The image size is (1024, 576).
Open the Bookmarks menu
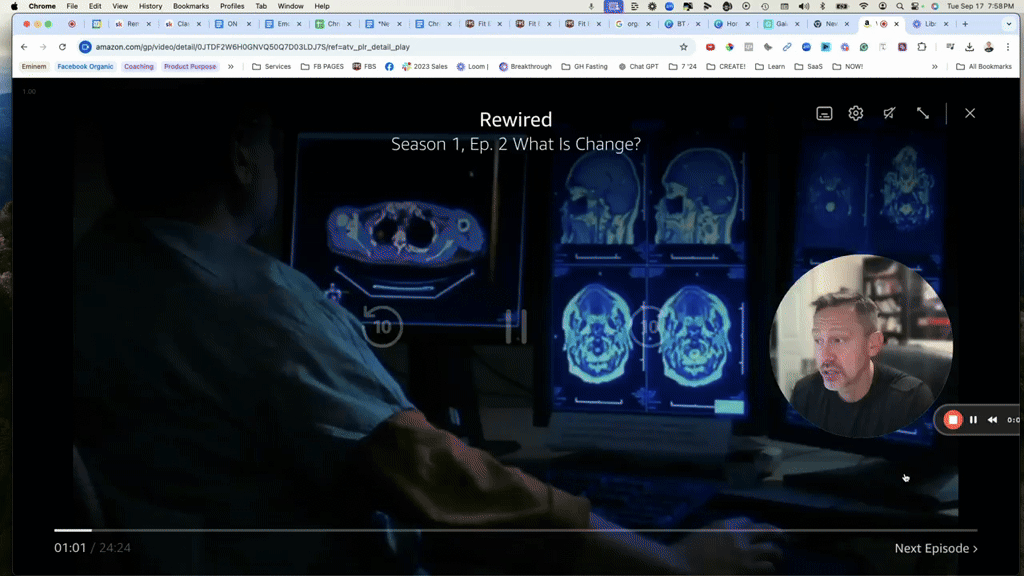click(x=191, y=6)
